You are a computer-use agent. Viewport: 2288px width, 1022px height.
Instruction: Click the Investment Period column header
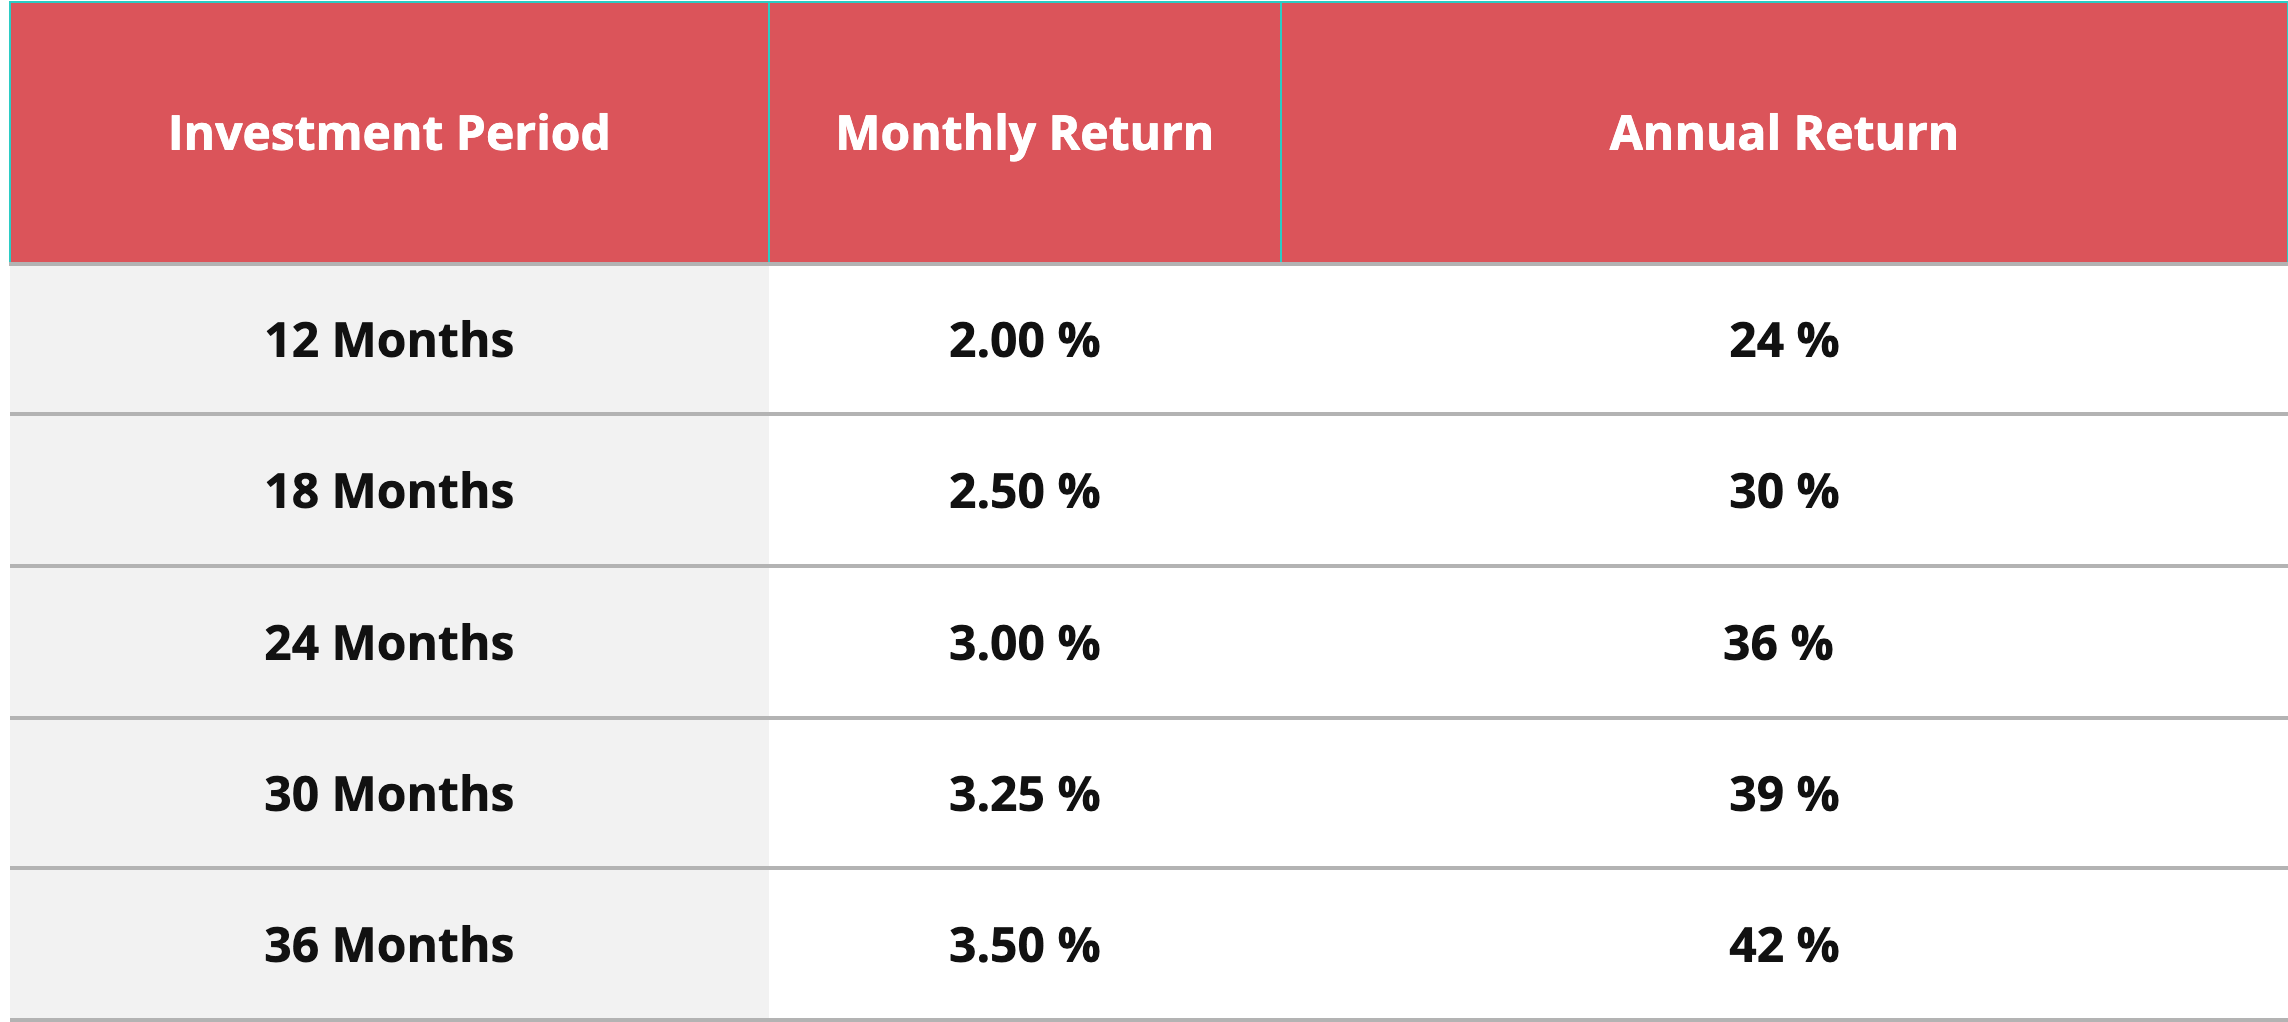click(389, 133)
